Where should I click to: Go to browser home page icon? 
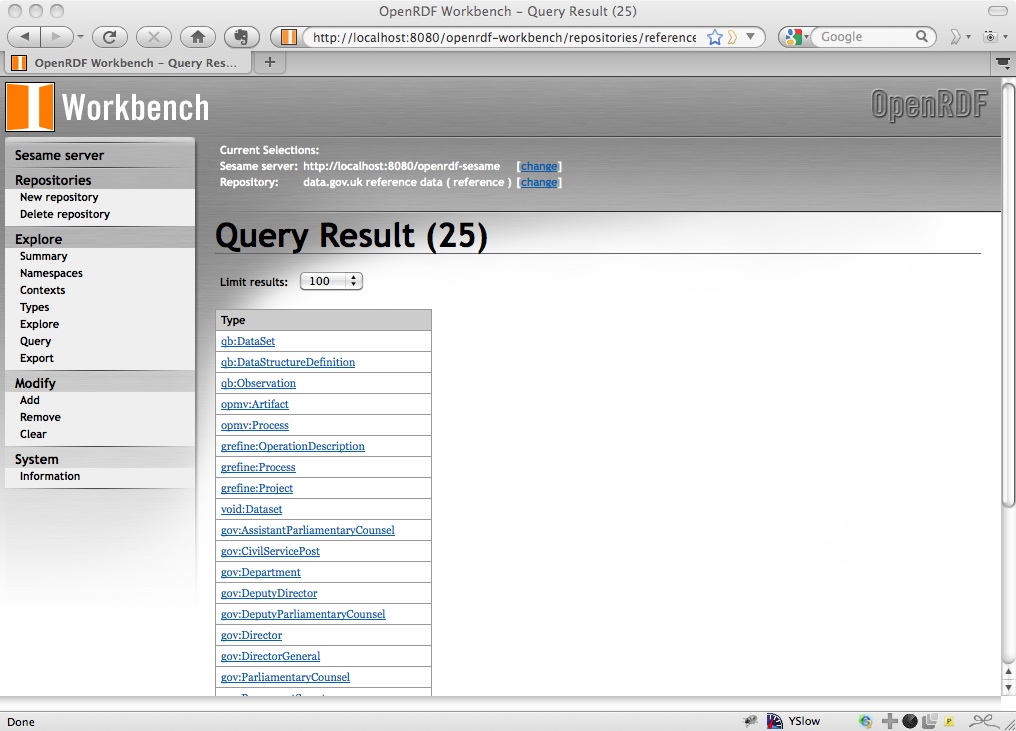(x=198, y=37)
